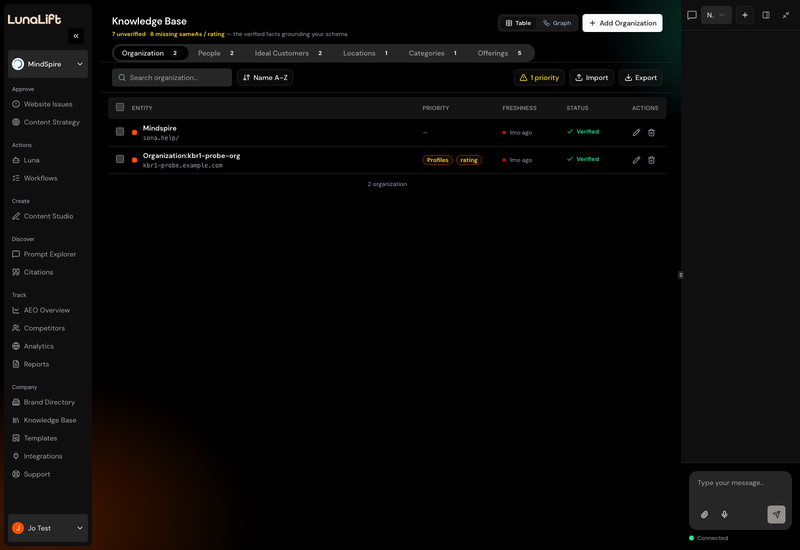800x550 pixels.
Task: Open Brand Directory
Action: point(48,402)
